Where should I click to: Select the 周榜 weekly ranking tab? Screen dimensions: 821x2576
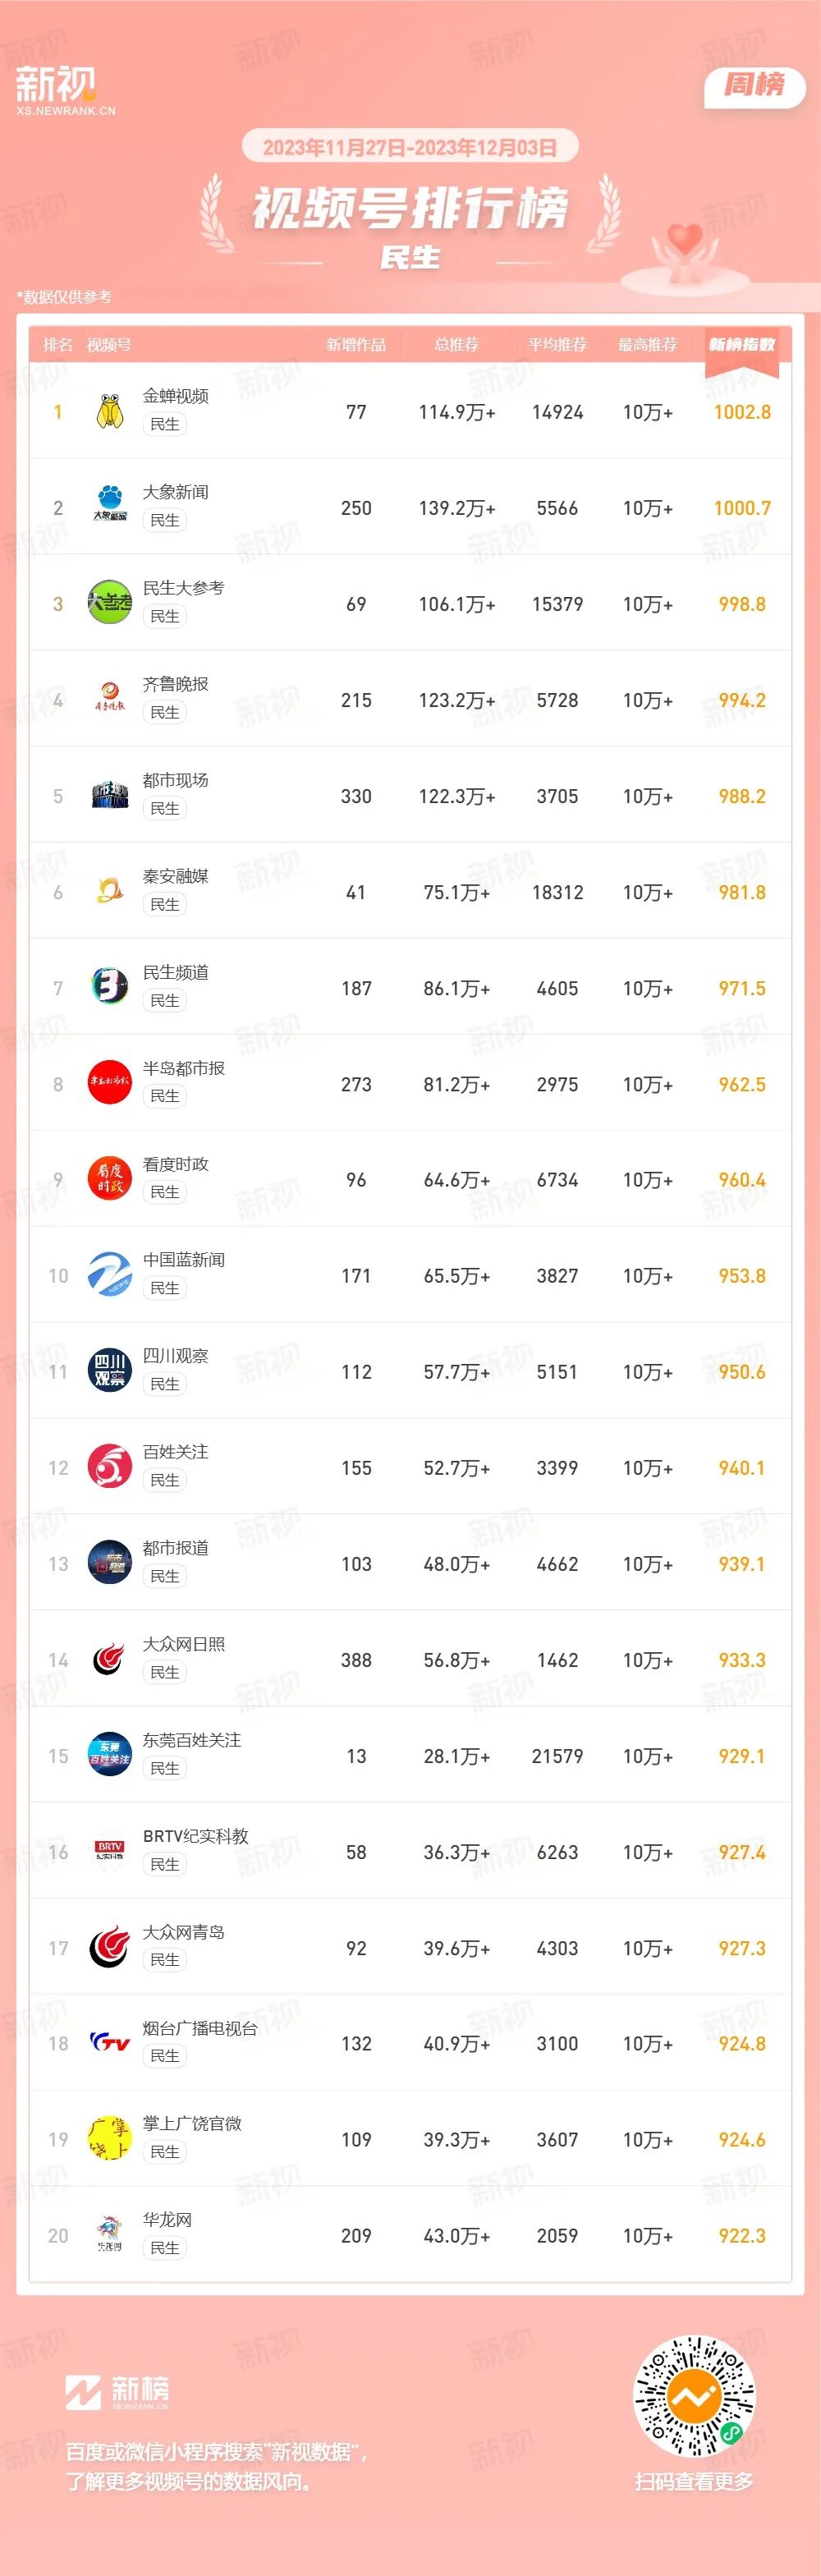coord(755,85)
